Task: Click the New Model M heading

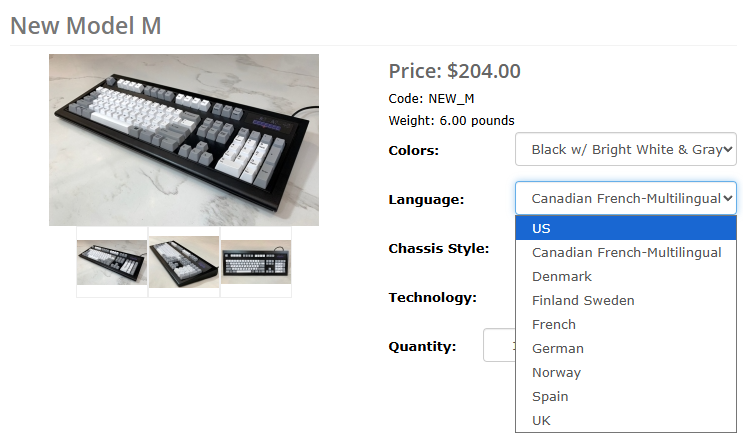Action: click(86, 26)
